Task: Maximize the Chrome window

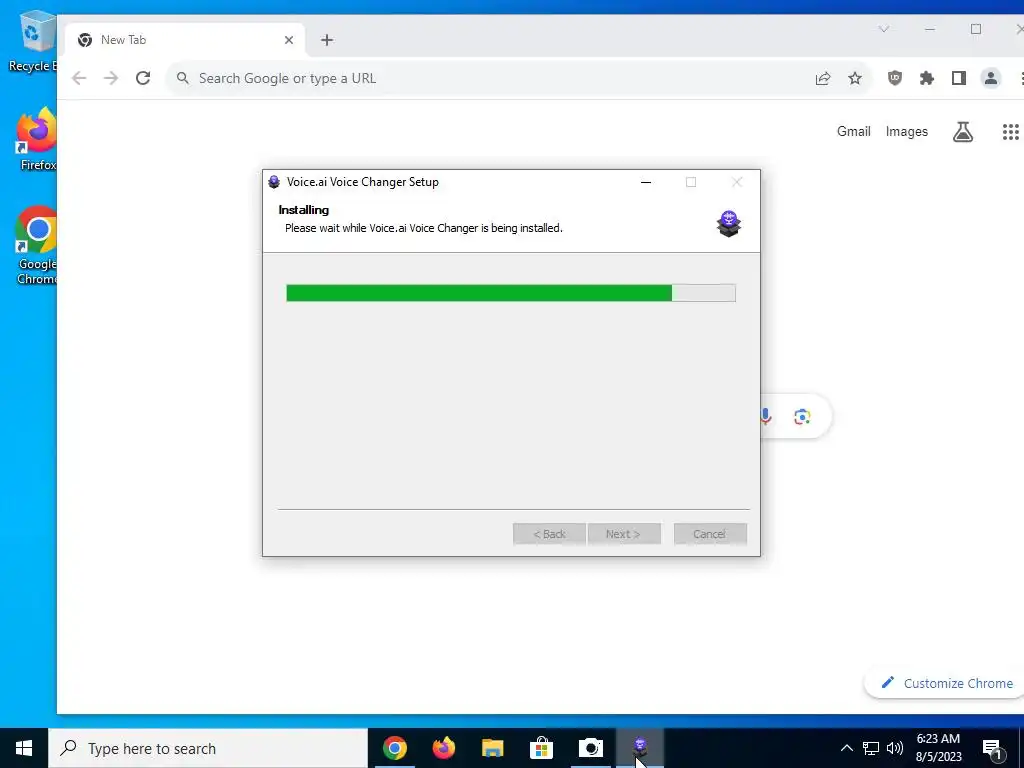Action: pyautogui.click(x=976, y=29)
